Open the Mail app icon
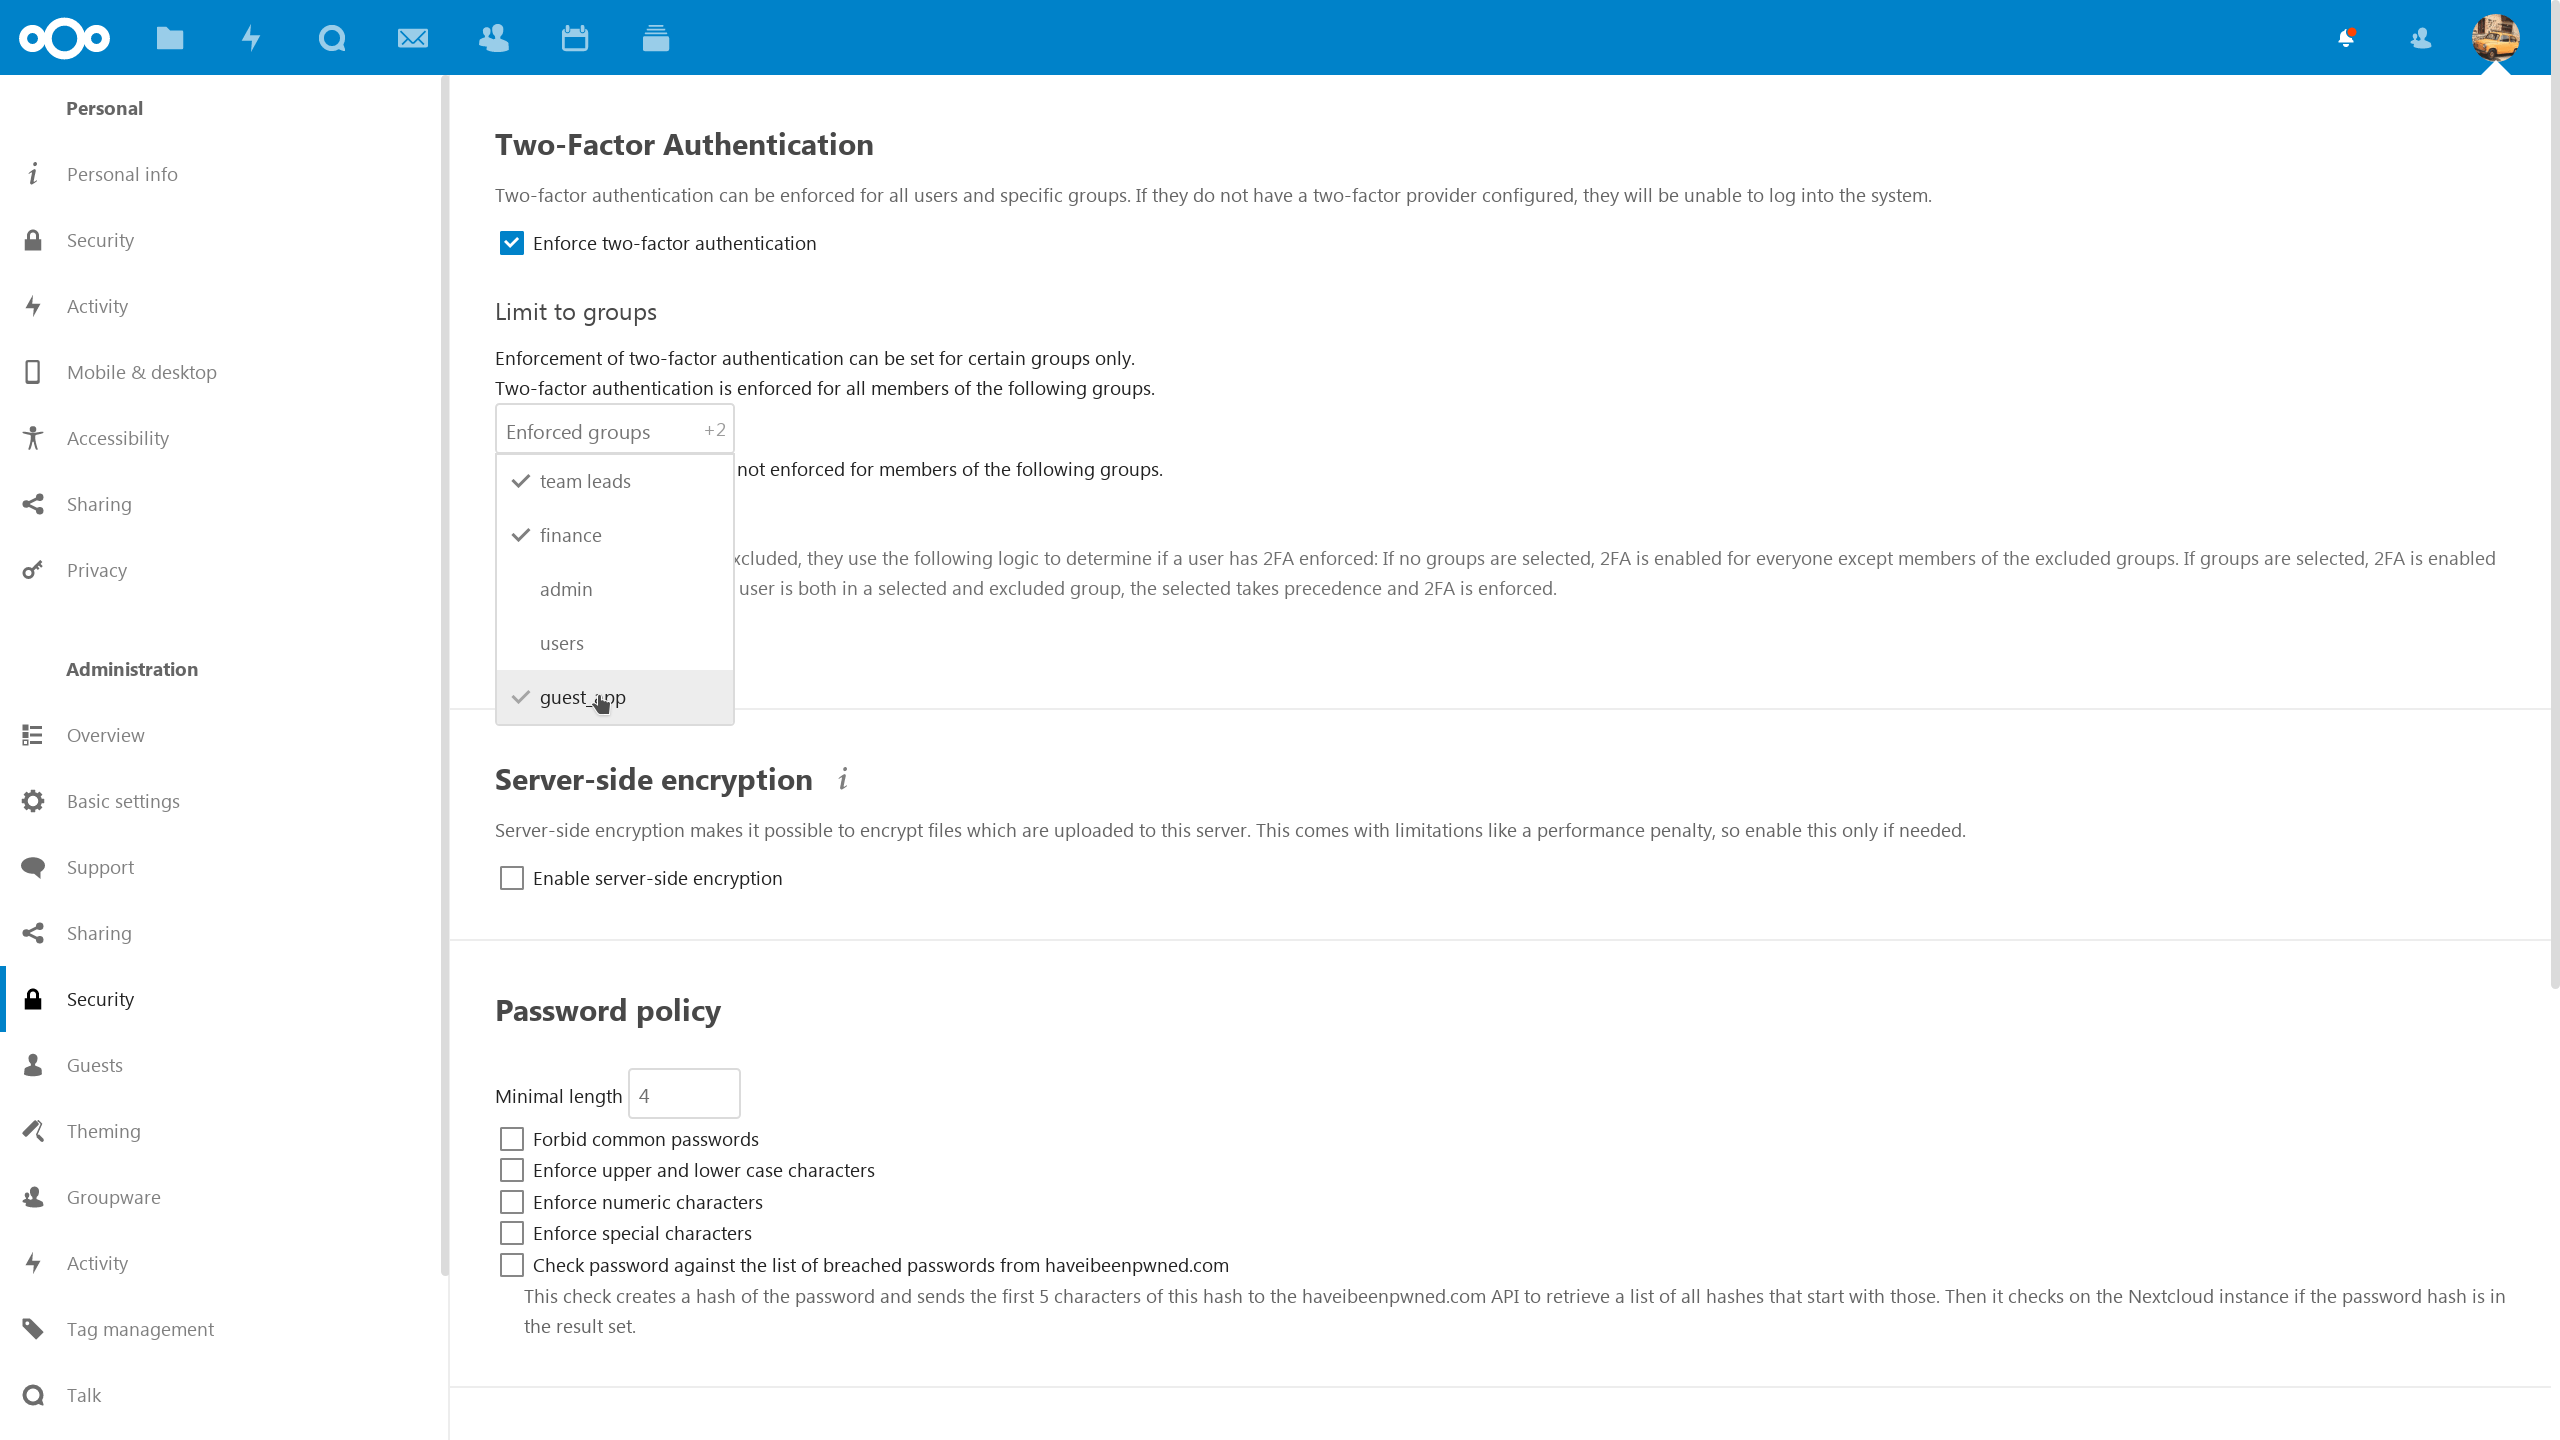The height and width of the screenshot is (1440, 2560). 413,38
